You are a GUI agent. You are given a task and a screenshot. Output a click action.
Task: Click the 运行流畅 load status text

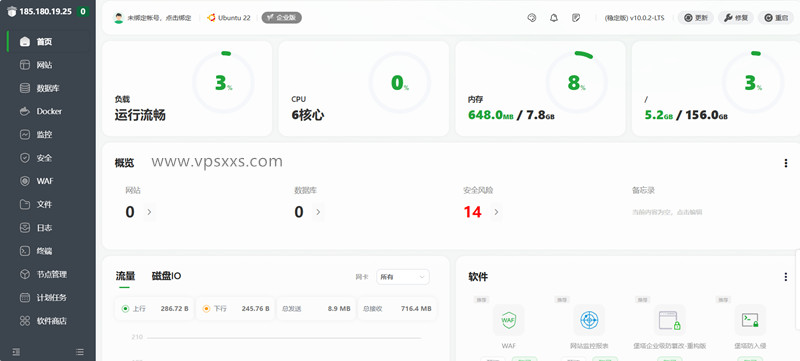tap(140, 115)
